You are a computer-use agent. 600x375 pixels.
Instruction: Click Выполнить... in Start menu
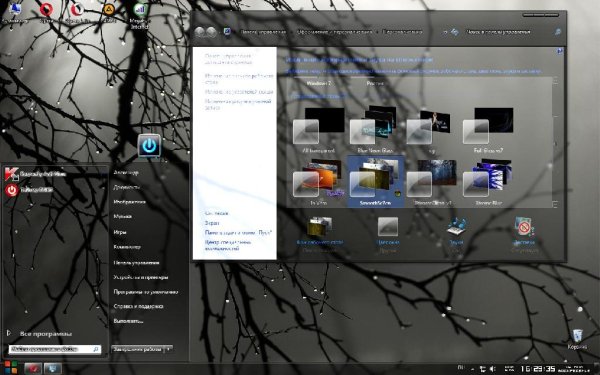point(128,321)
